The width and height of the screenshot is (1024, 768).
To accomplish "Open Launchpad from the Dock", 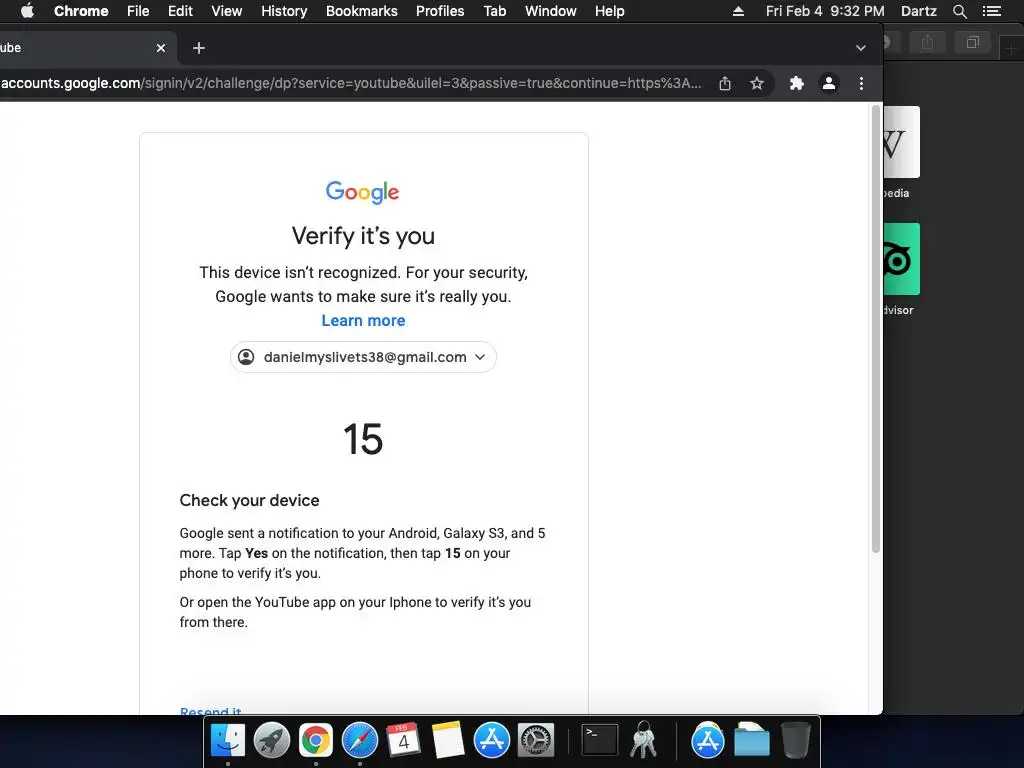I will click(272, 741).
